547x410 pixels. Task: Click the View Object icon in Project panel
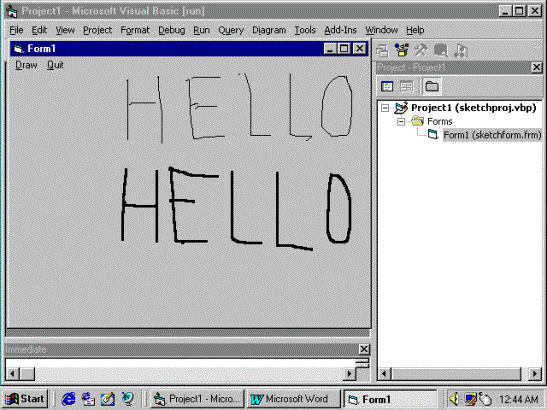(406, 86)
